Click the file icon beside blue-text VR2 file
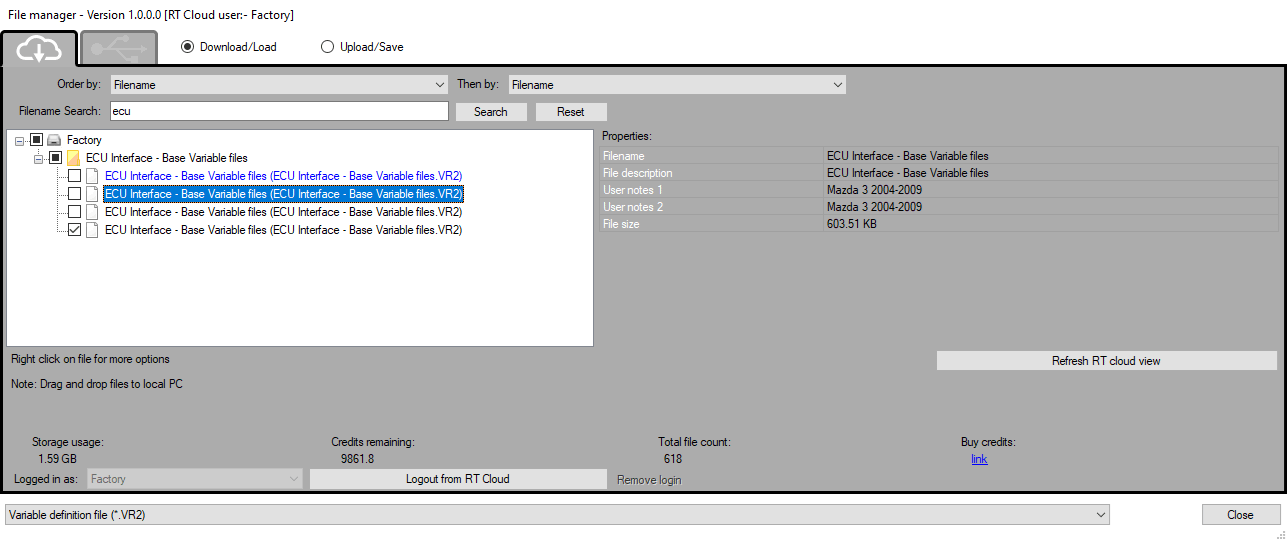The image size is (1287, 541). click(x=92, y=176)
